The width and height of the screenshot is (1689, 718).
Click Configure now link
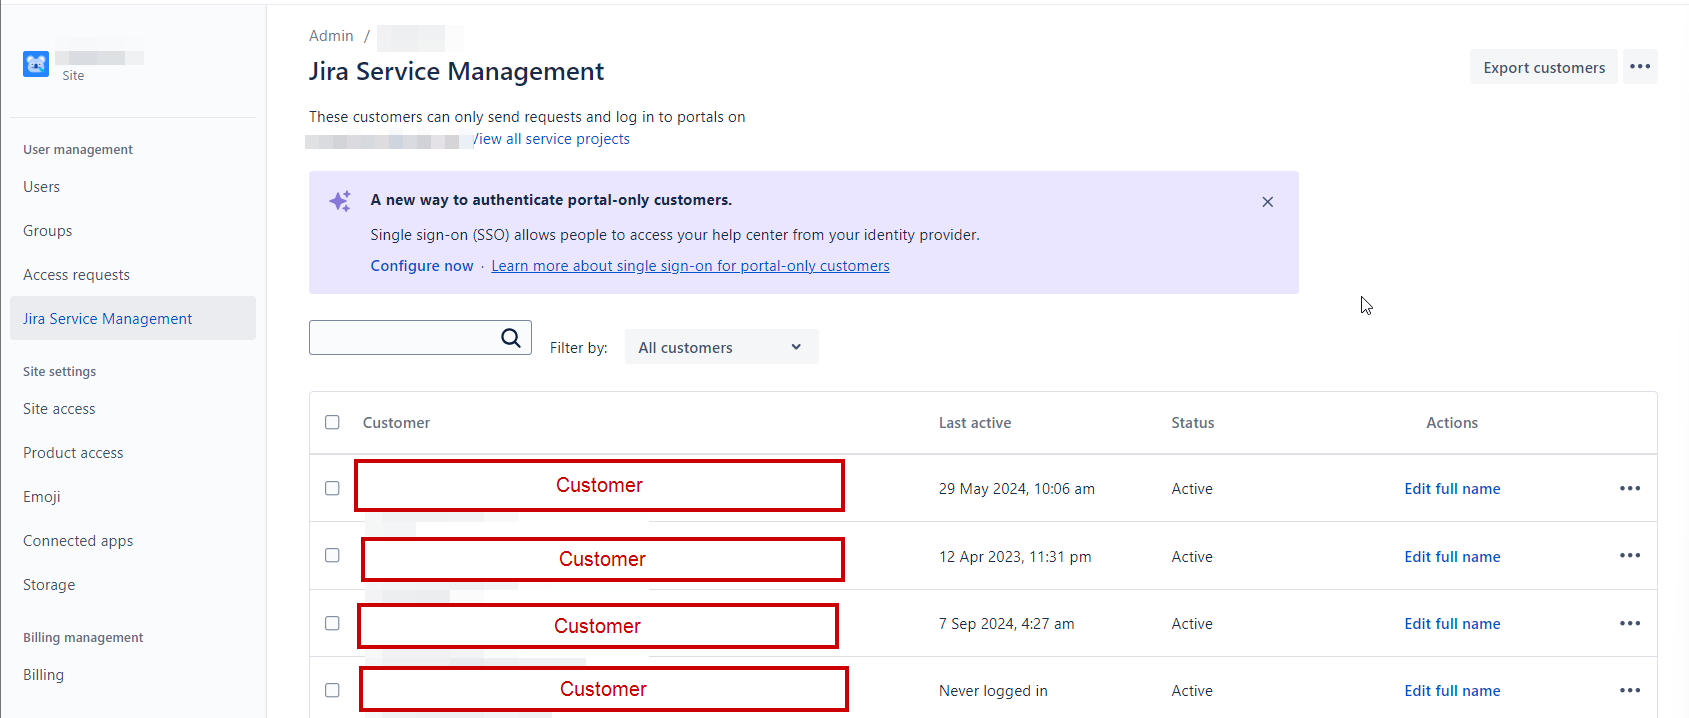point(422,266)
